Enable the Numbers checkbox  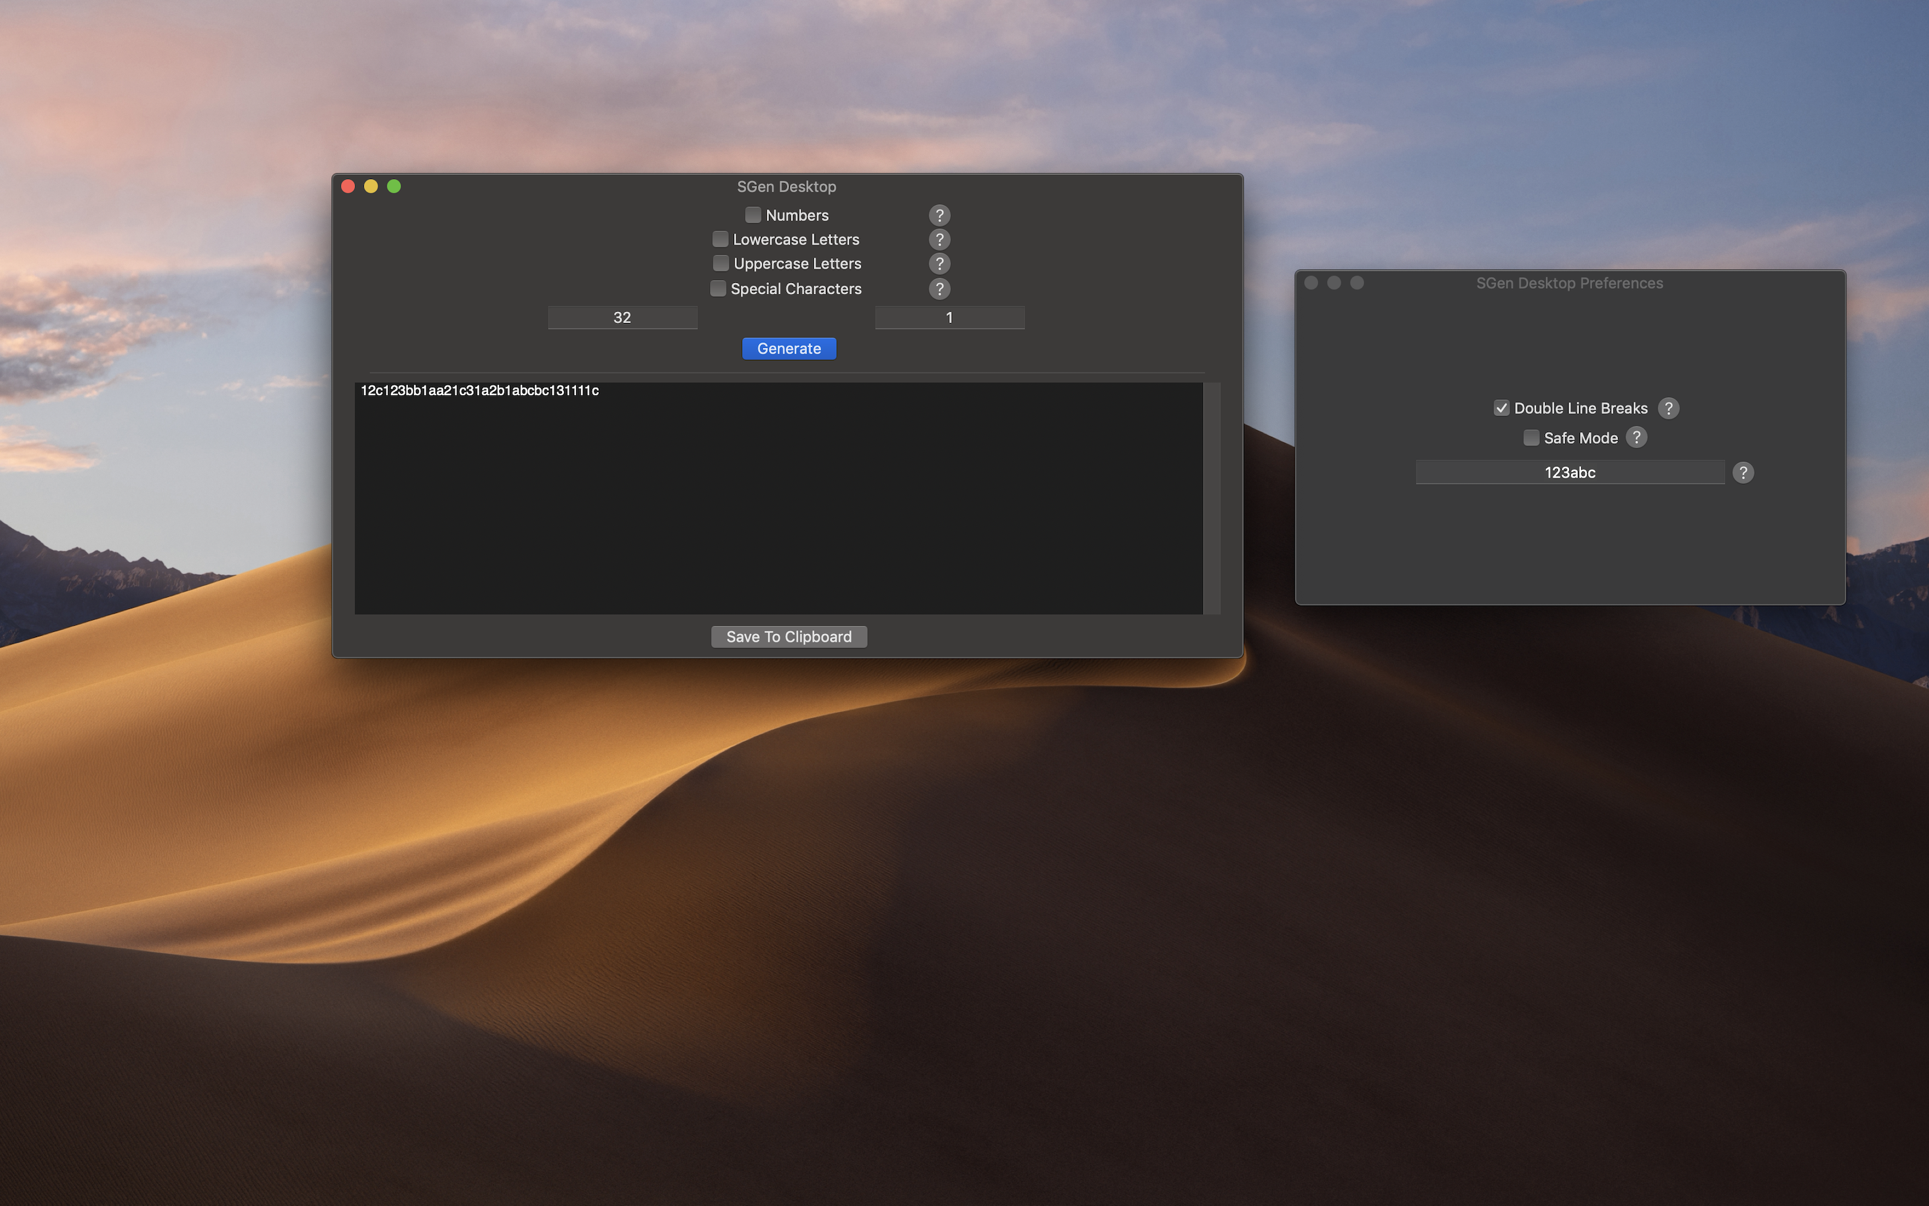(753, 215)
